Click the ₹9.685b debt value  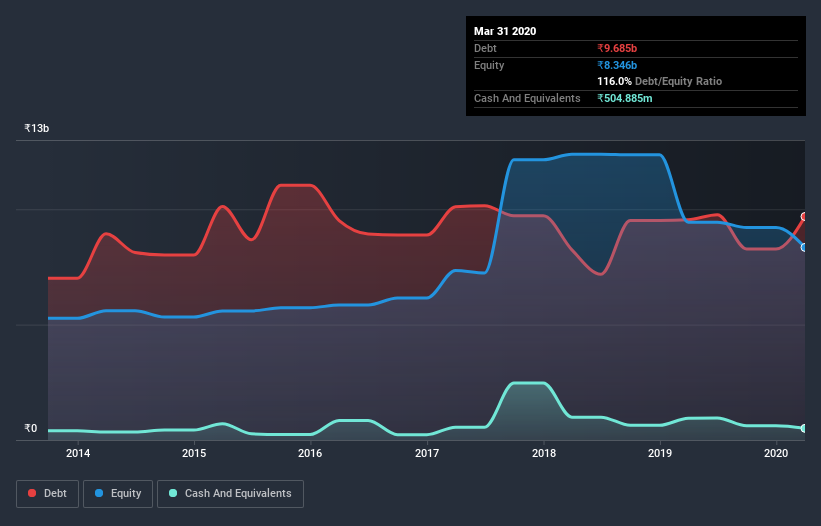point(617,48)
